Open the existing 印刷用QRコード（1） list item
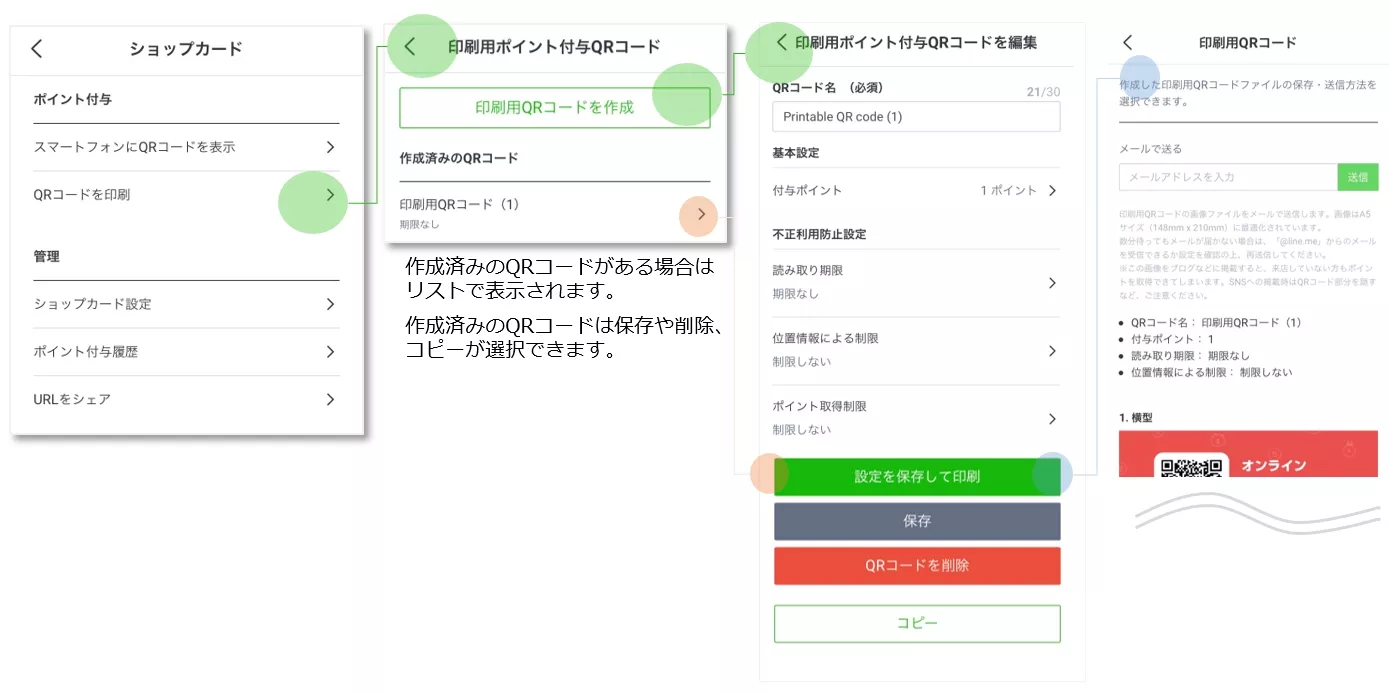This screenshot has height=692, width=1389. [x=701, y=214]
